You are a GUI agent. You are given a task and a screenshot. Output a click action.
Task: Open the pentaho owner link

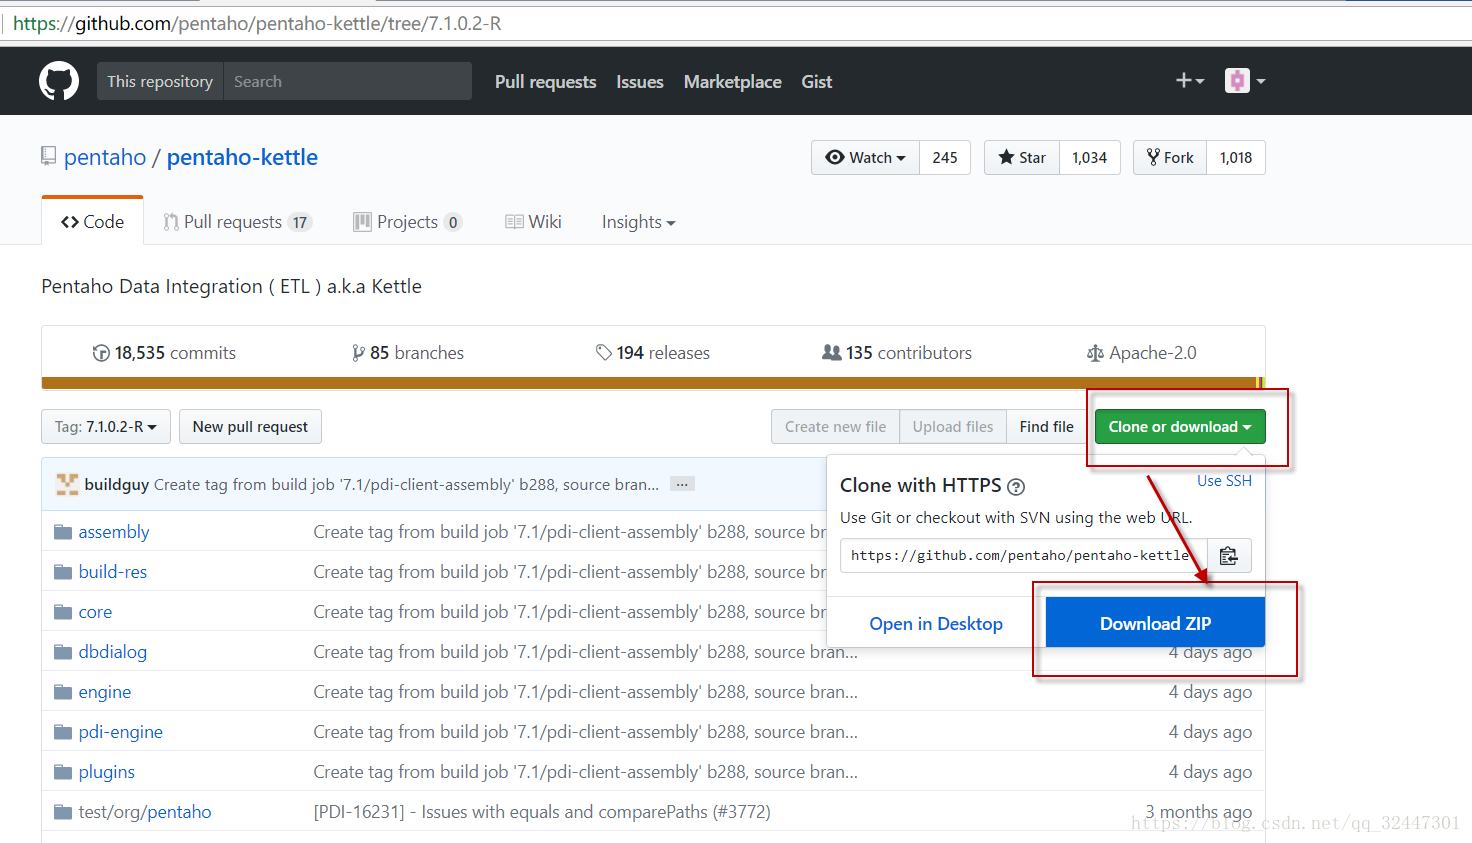coord(105,157)
